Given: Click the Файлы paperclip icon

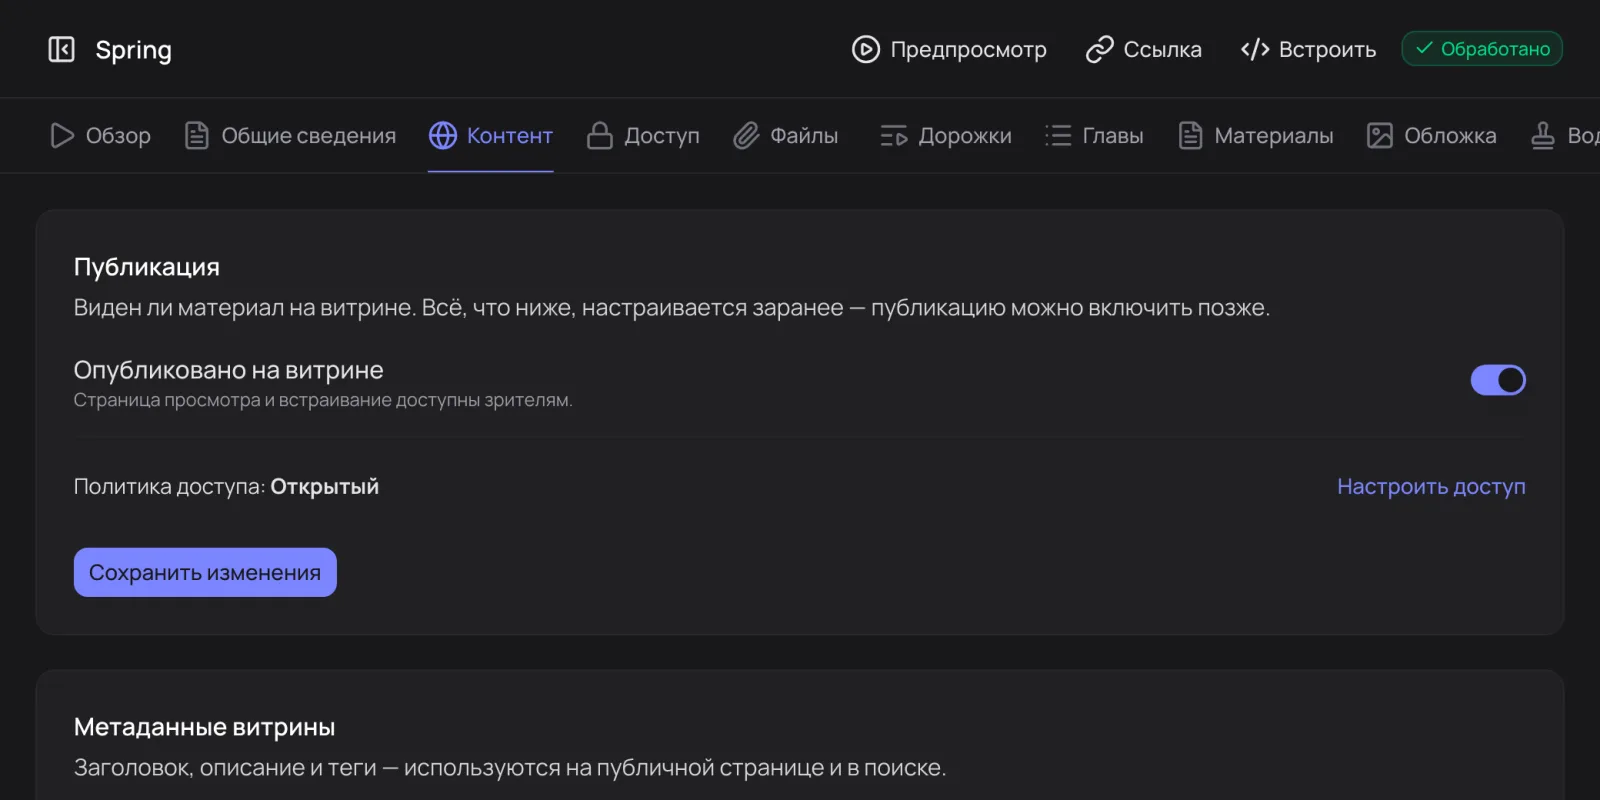Looking at the screenshot, I should (x=746, y=135).
